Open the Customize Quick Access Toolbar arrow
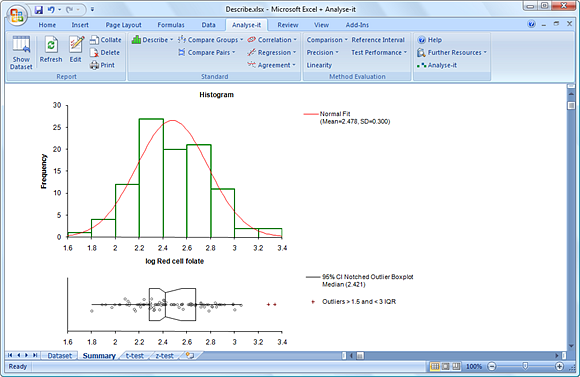This screenshot has height=377, width=580. 92,10
